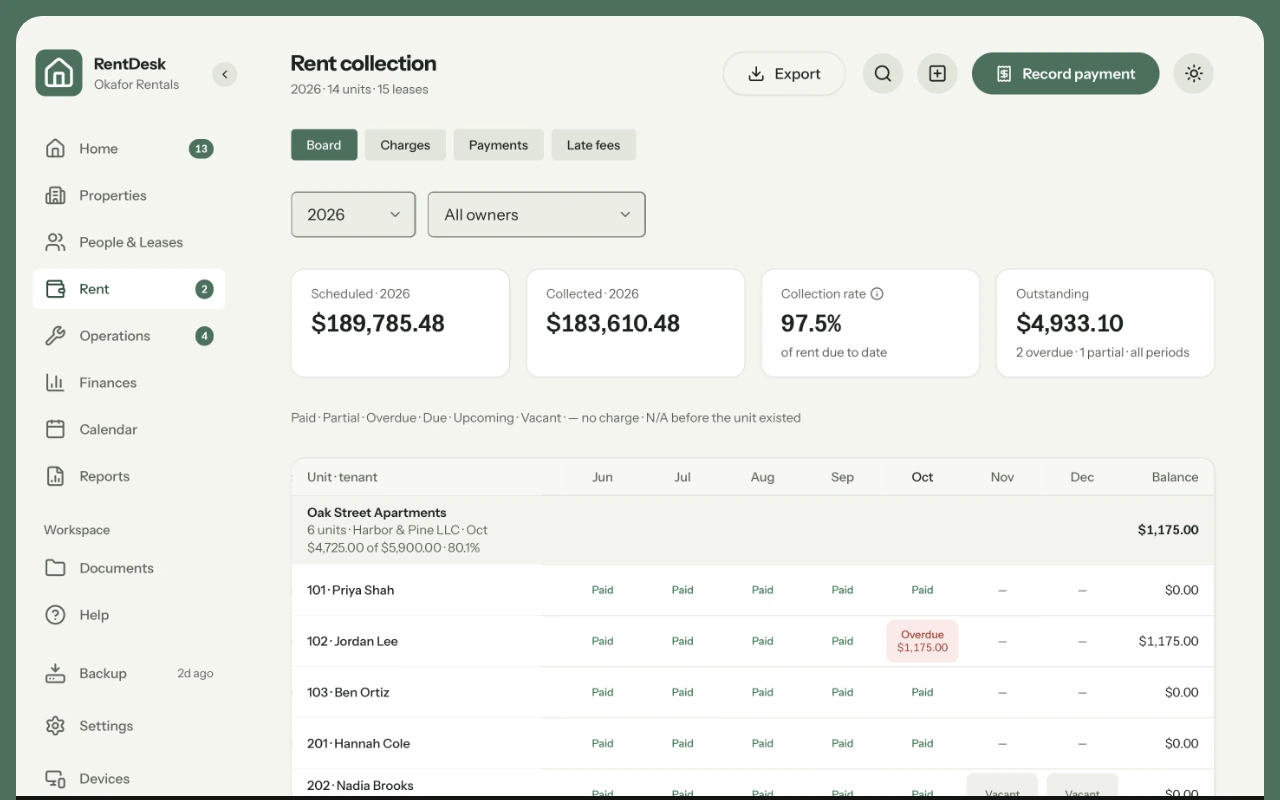Click the Operations wrench icon

click(x=56, y=336)
